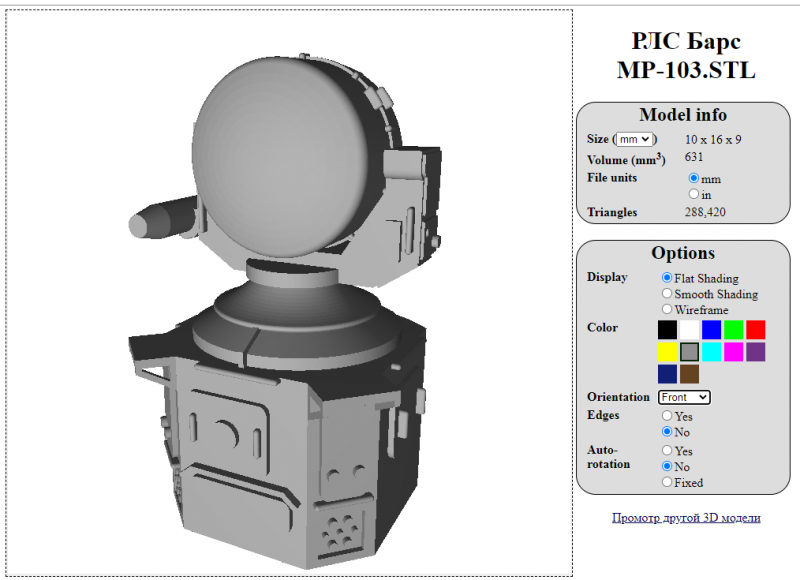
Task: Switch display to Wireframe
Action: click(x=667, y=310)
